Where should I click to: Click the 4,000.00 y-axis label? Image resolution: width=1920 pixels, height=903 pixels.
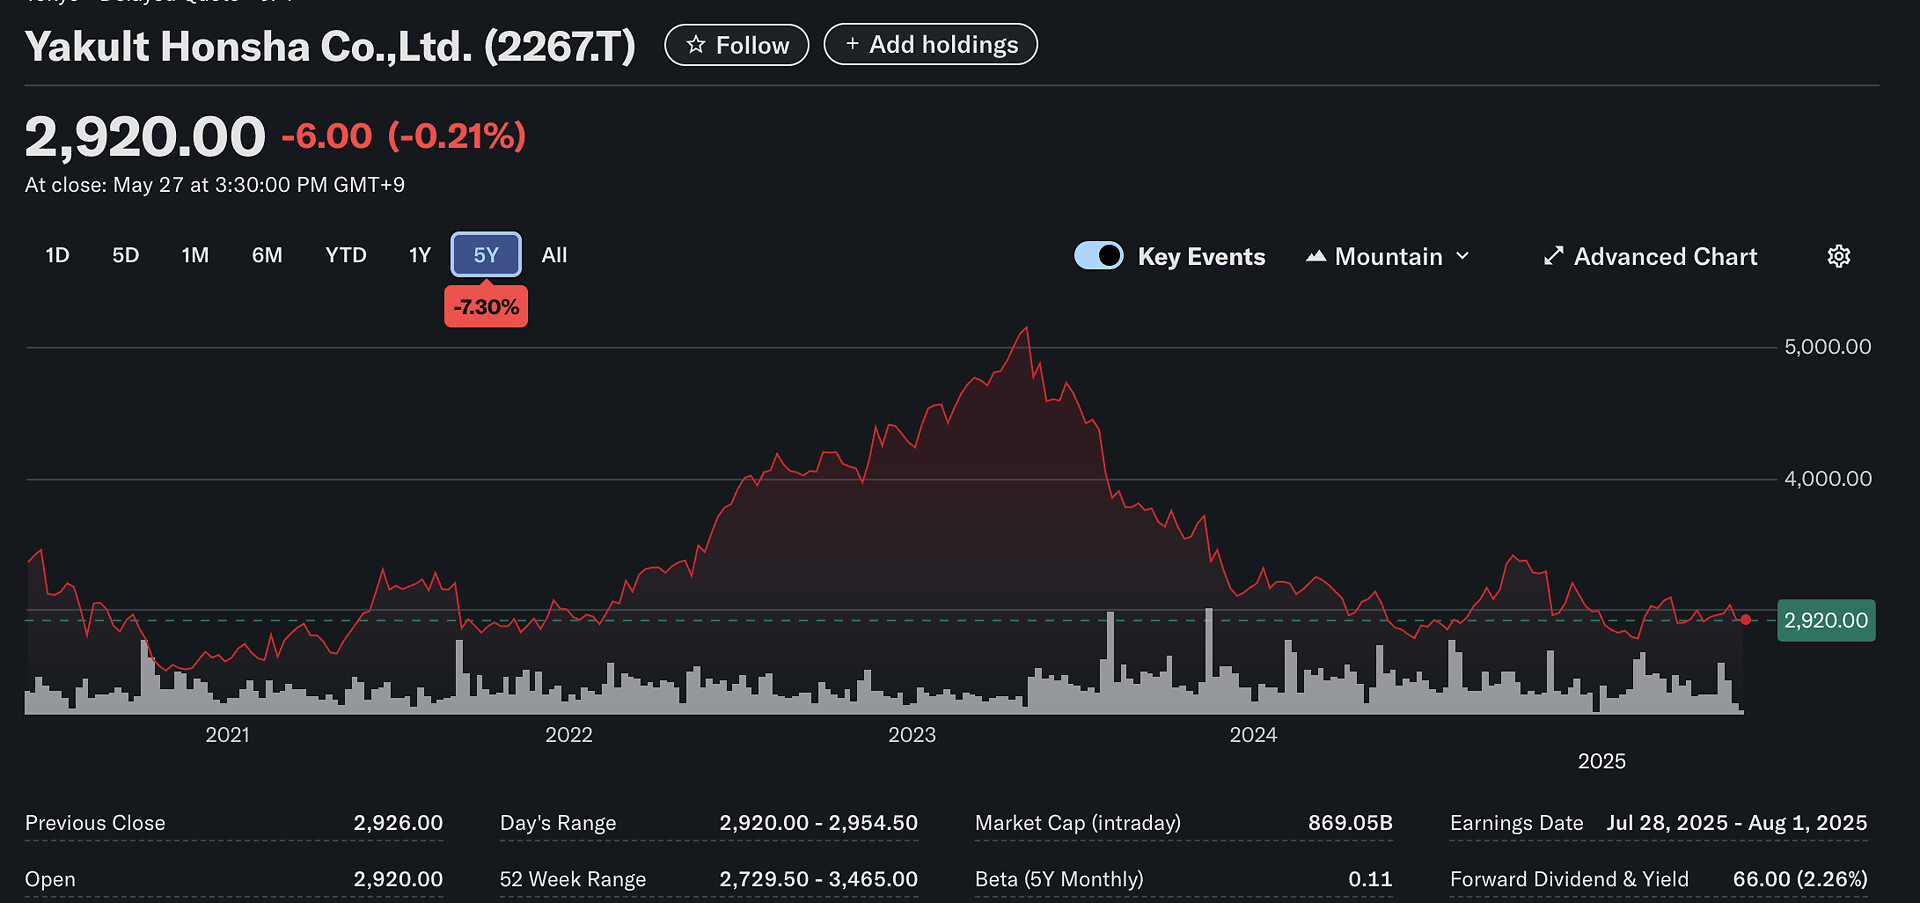(x=1828, y=479)
